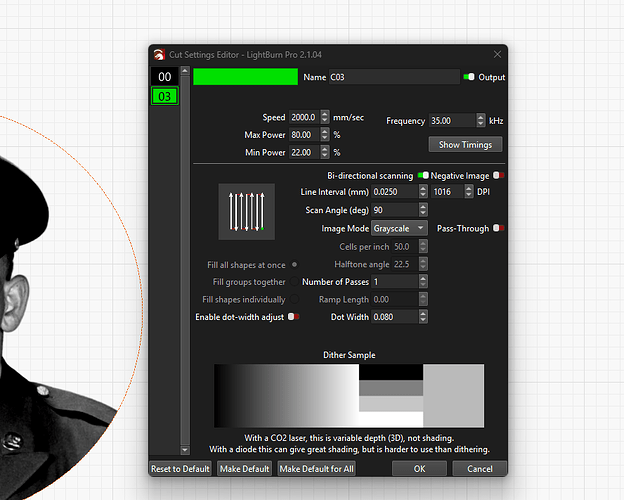Adjust Number of Passes spinner arrows
The image size is (624, 500).
(423, 281)
